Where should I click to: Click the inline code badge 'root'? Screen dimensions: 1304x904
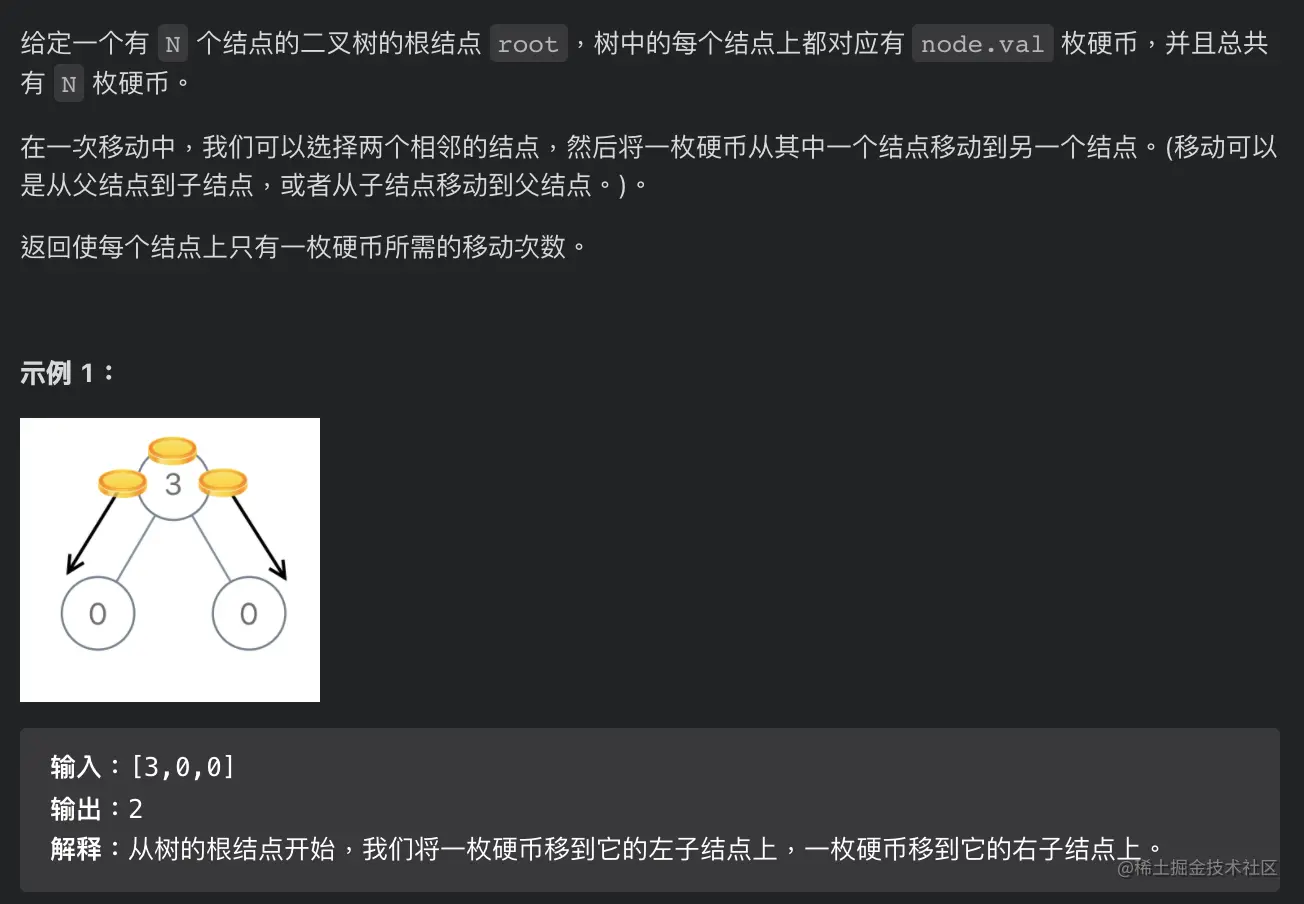point(528,45)
